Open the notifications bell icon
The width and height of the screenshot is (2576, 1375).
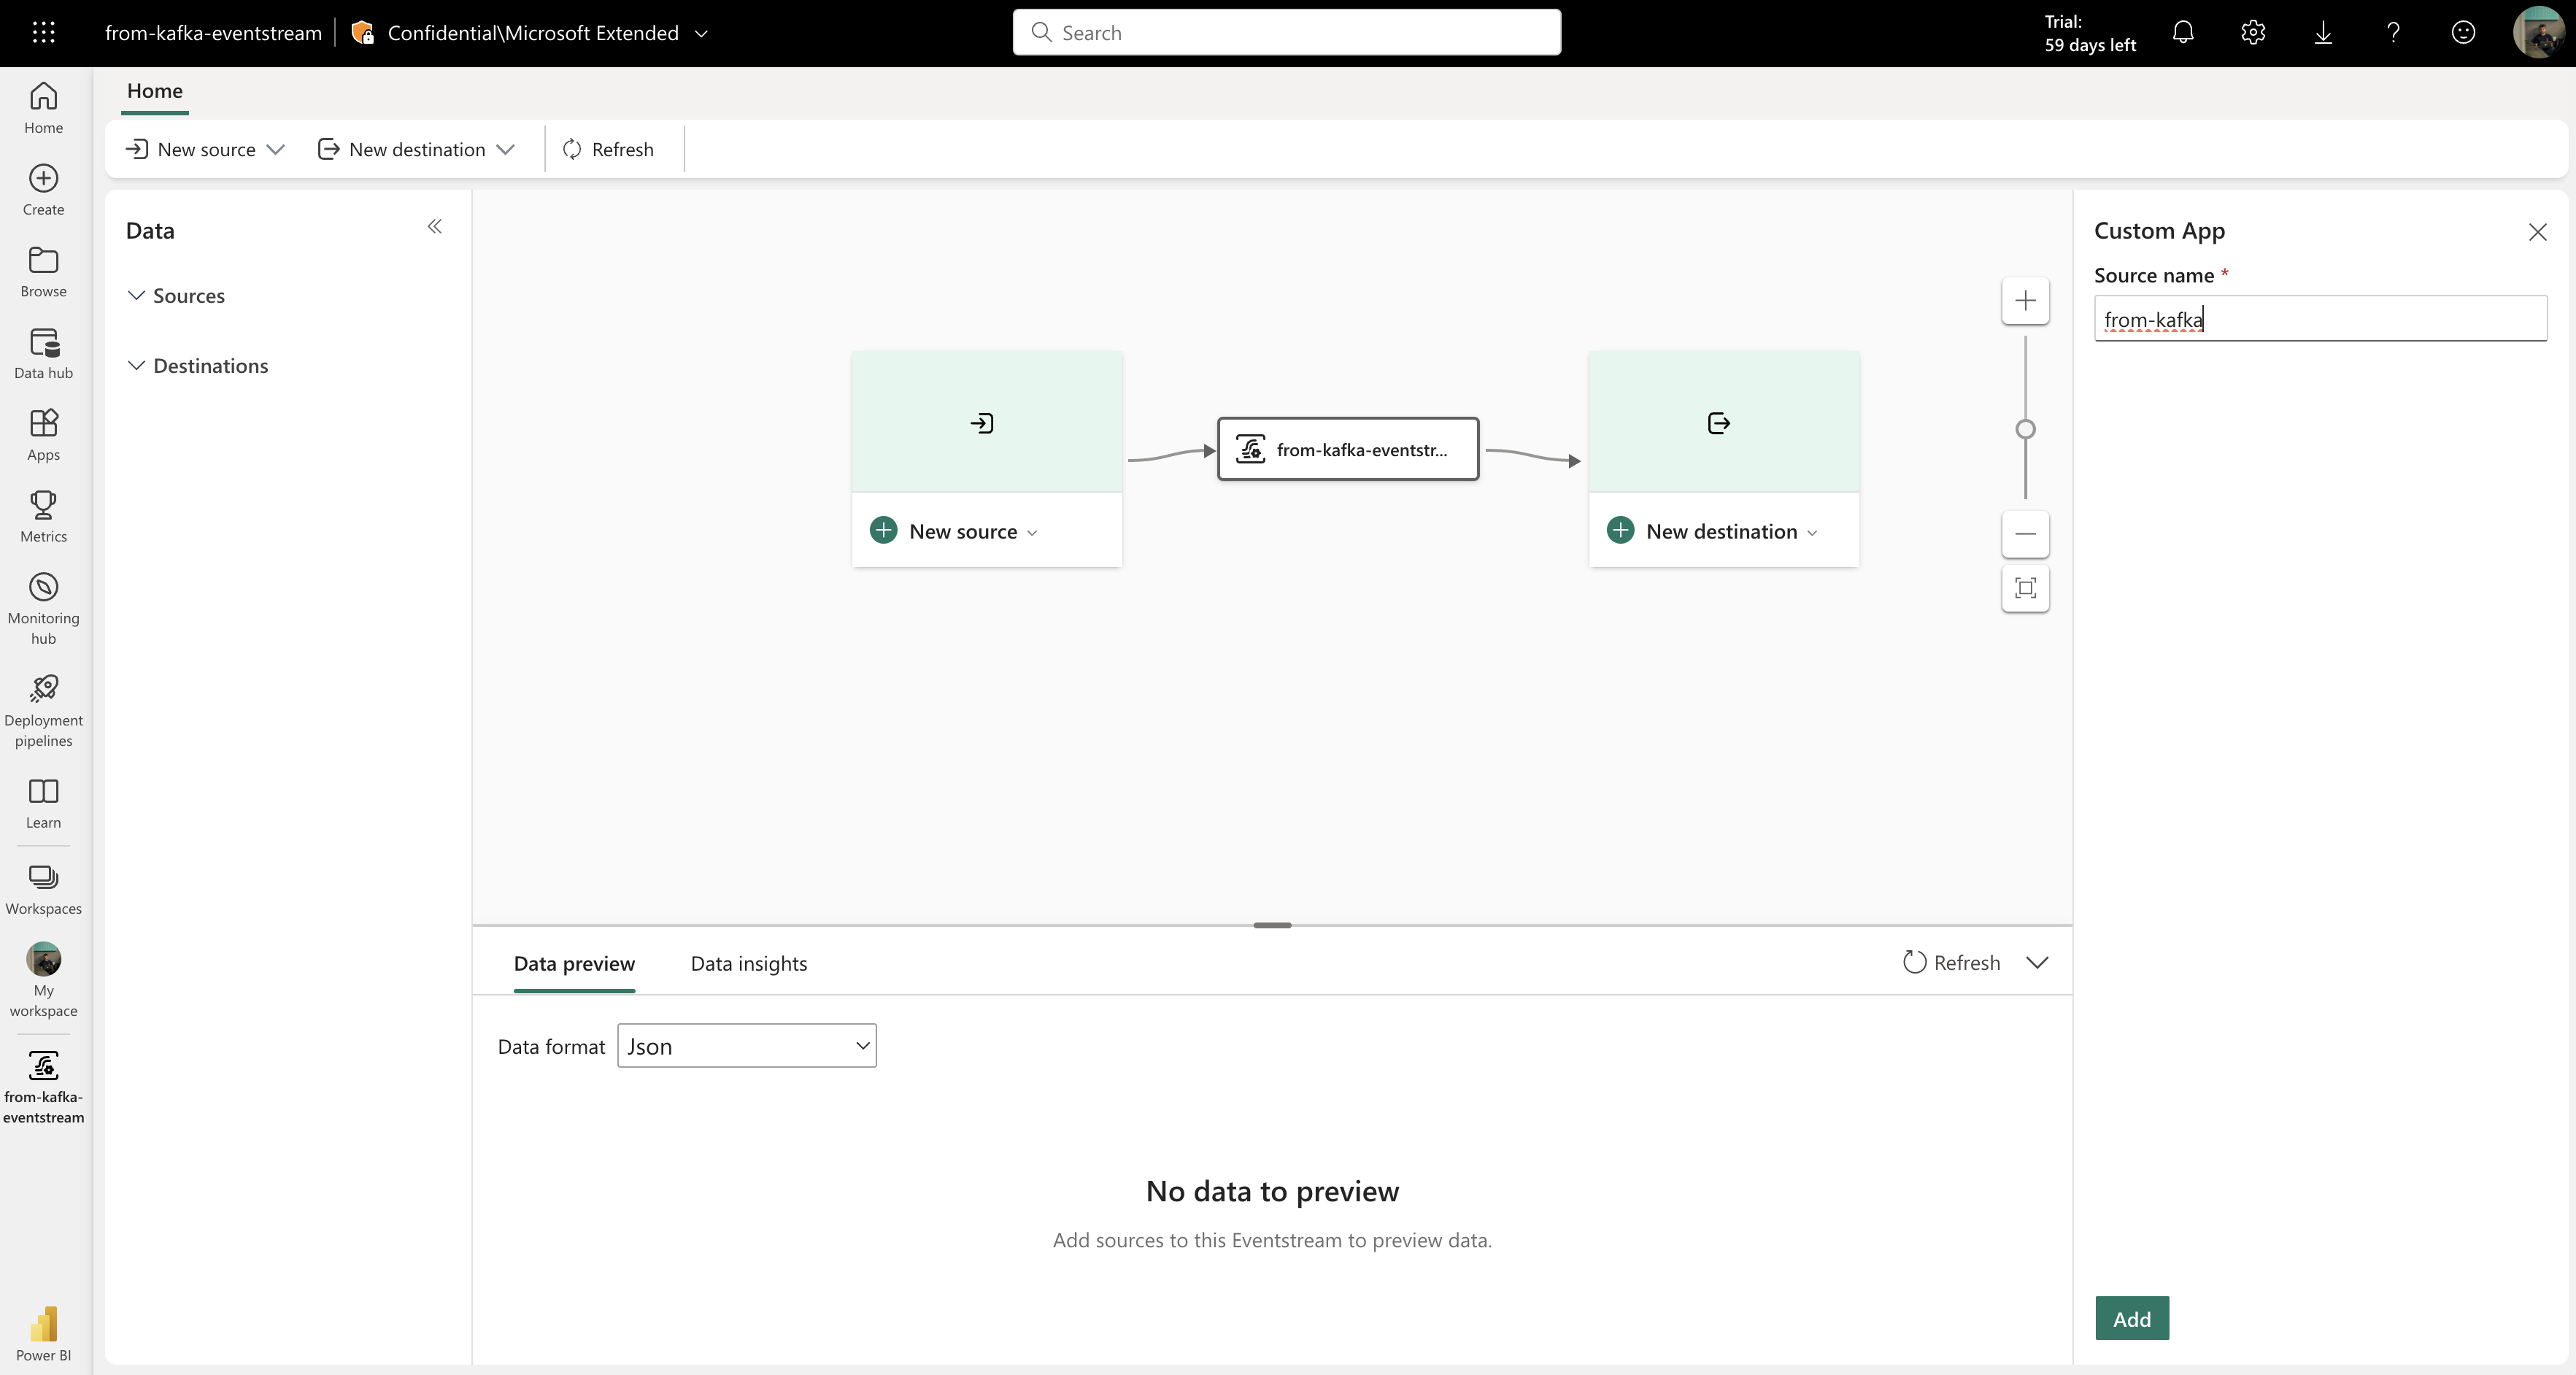coord(2183,33)
